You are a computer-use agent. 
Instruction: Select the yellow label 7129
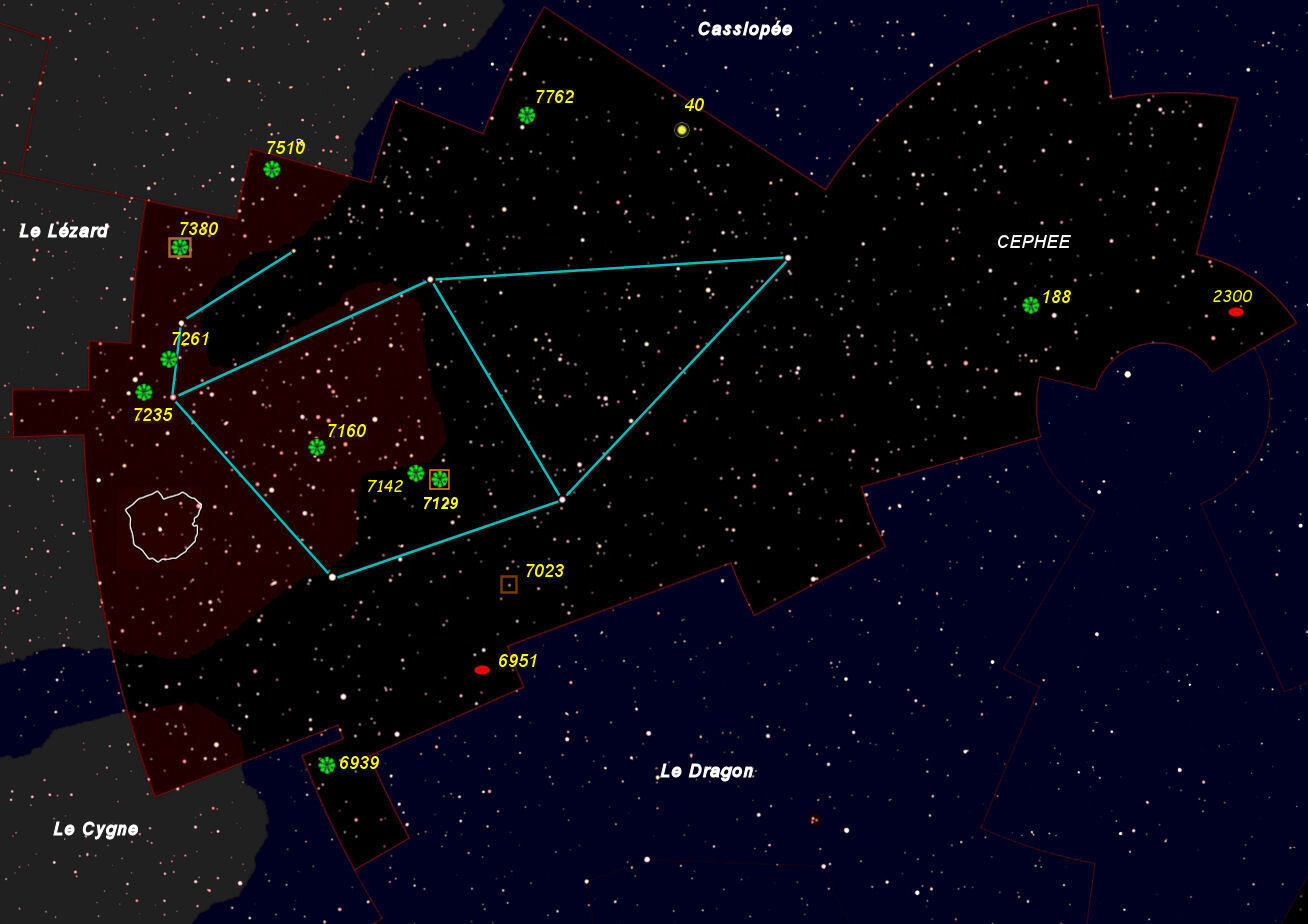(440, 504)
